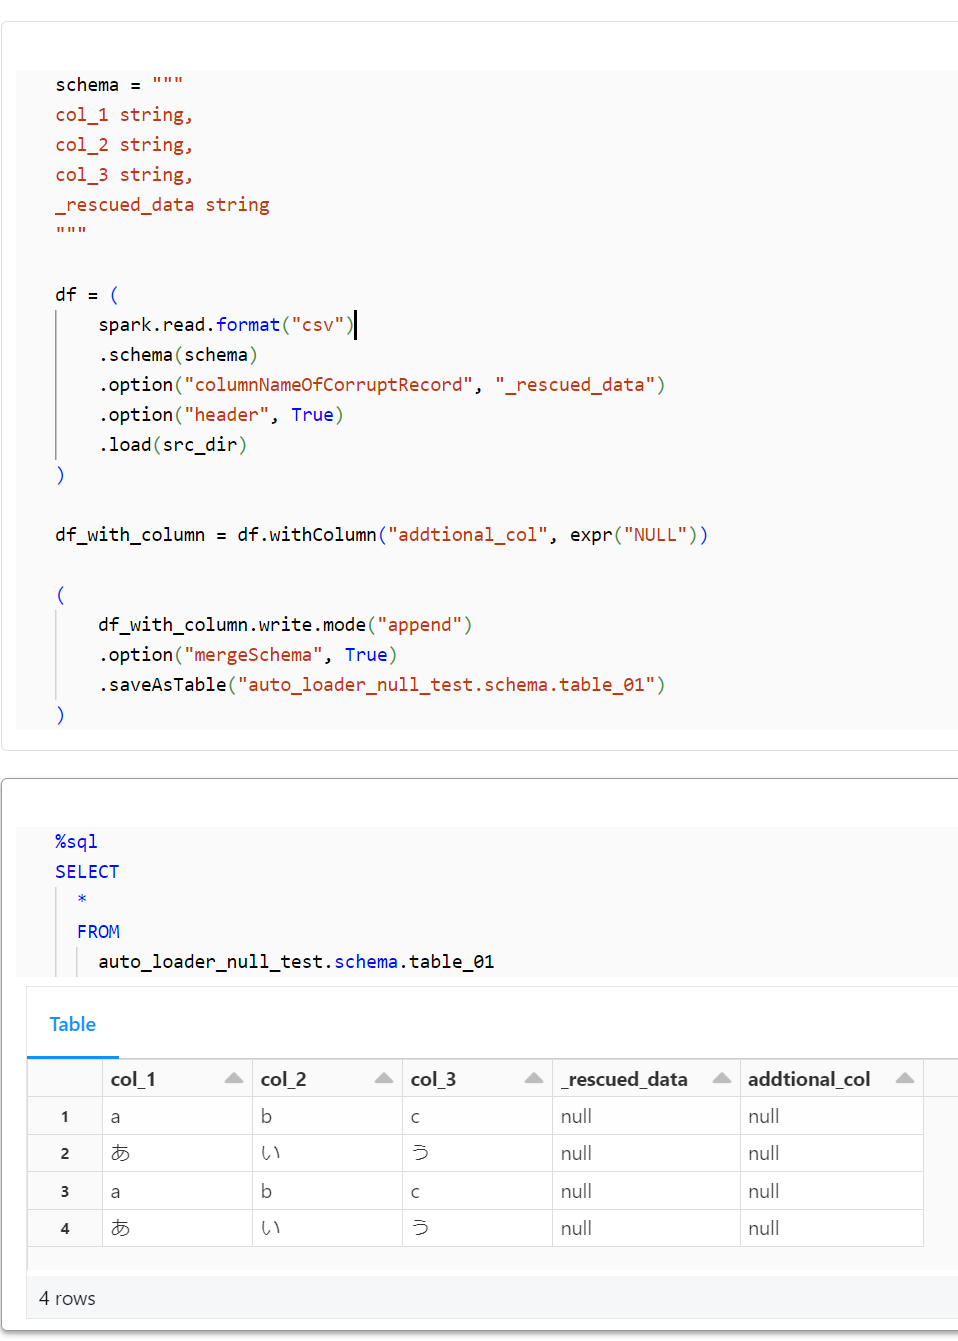Viewport: 958px width, 1341px height.
Task: Select row number 2 in table
Action: pos(65,1153)
